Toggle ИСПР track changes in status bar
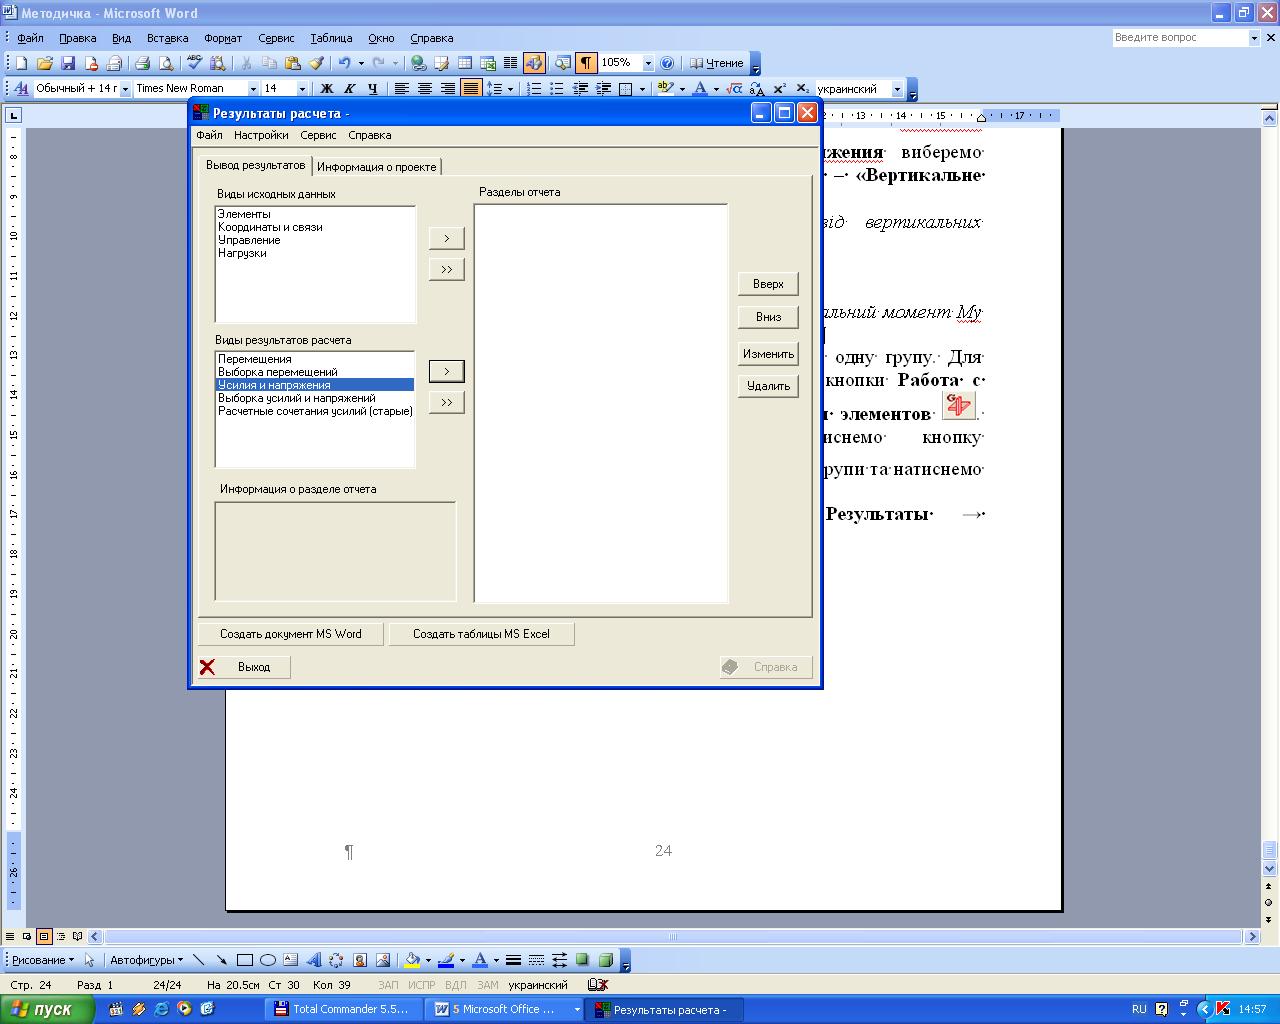The image size is (1280, 1024). point(422,985)
